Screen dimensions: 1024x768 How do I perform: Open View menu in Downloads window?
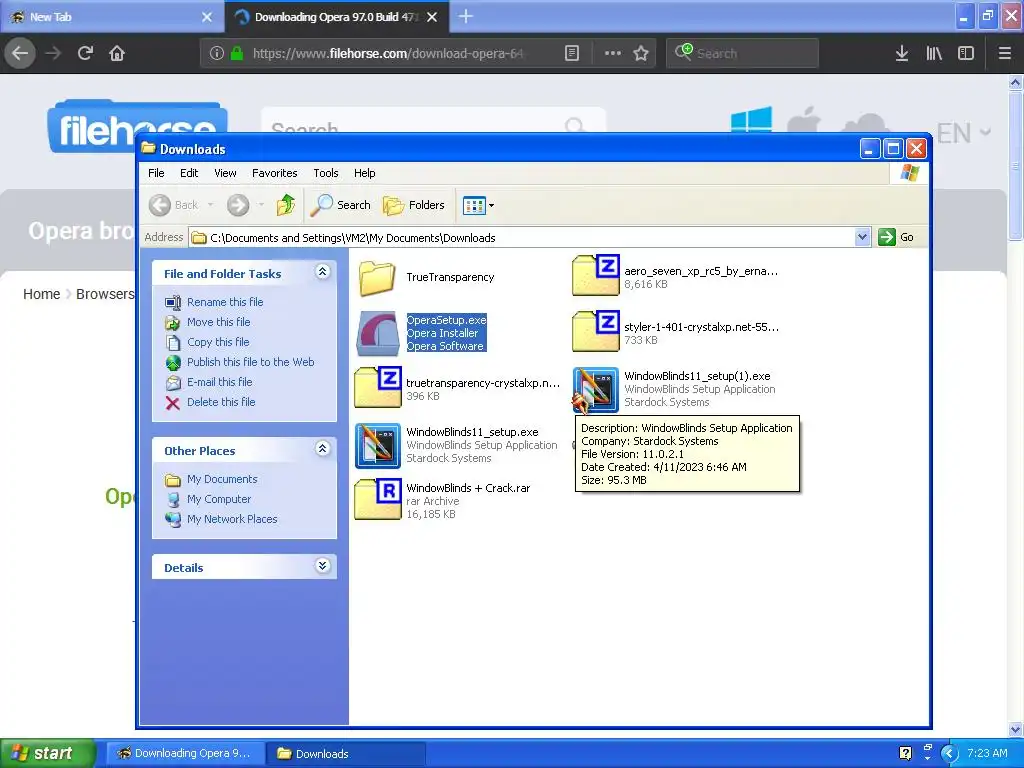(x=225, y=173)
